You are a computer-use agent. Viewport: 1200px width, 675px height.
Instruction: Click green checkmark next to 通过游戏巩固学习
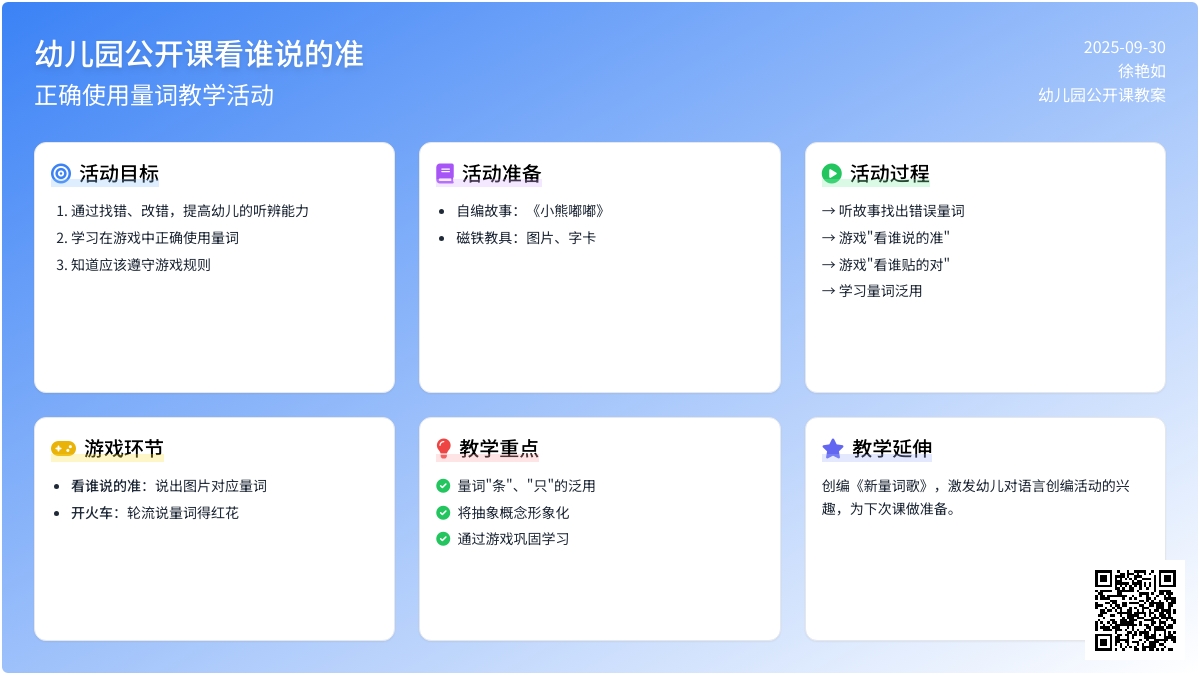point(443,539)
